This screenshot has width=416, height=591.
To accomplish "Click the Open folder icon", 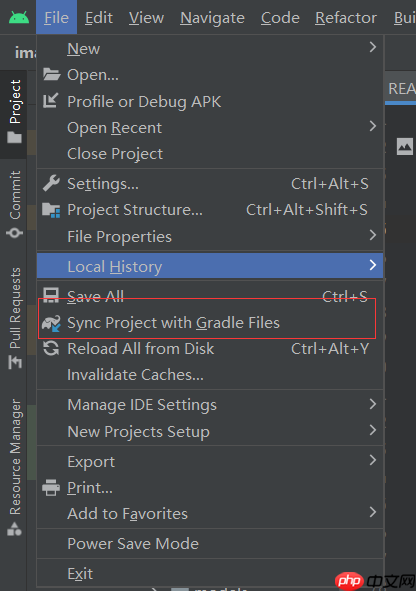I will coord(51,75).
